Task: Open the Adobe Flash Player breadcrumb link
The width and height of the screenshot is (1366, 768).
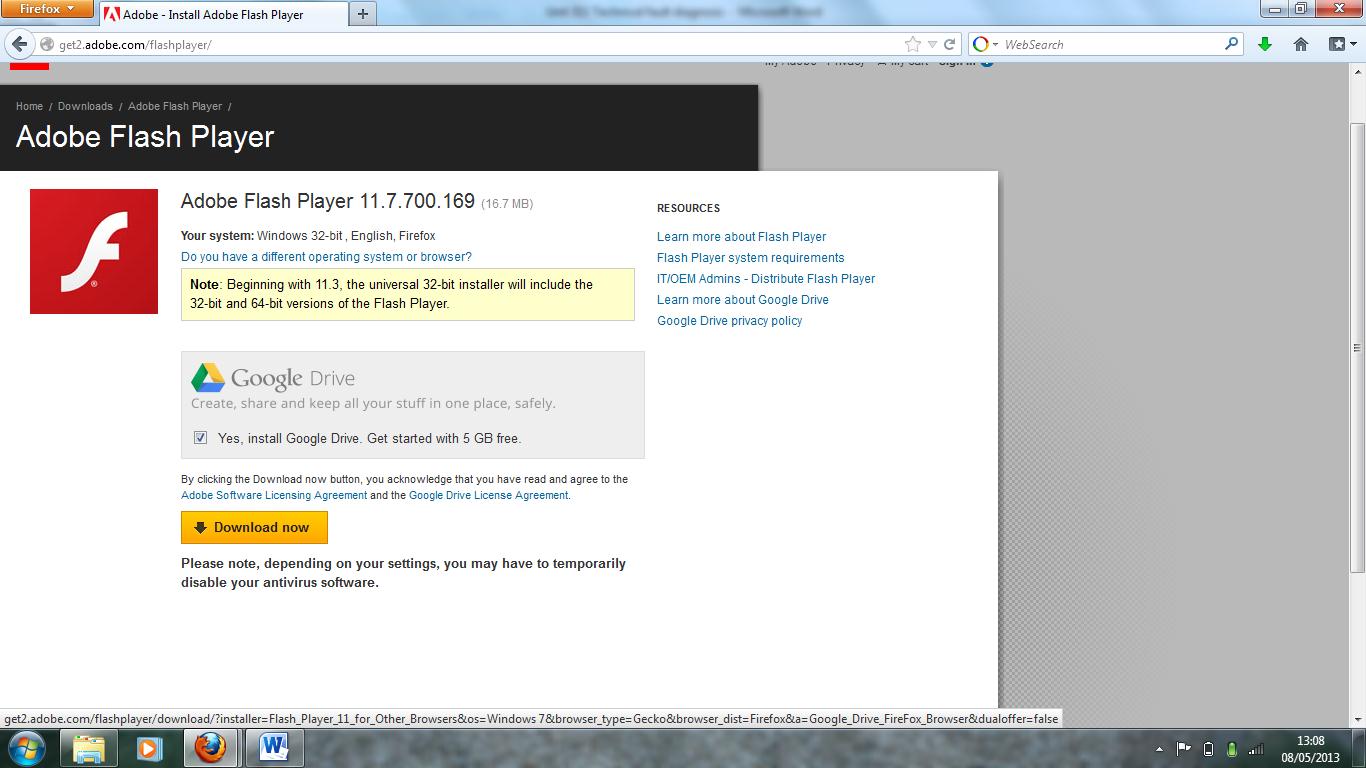Action: pyautogui.click(x=175, y=106)
